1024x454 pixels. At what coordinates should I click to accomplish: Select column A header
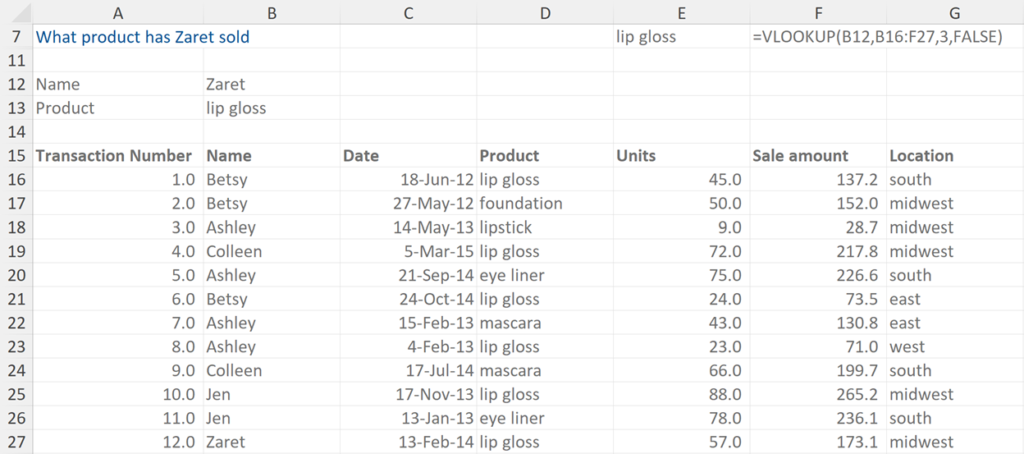click(118, 12)
